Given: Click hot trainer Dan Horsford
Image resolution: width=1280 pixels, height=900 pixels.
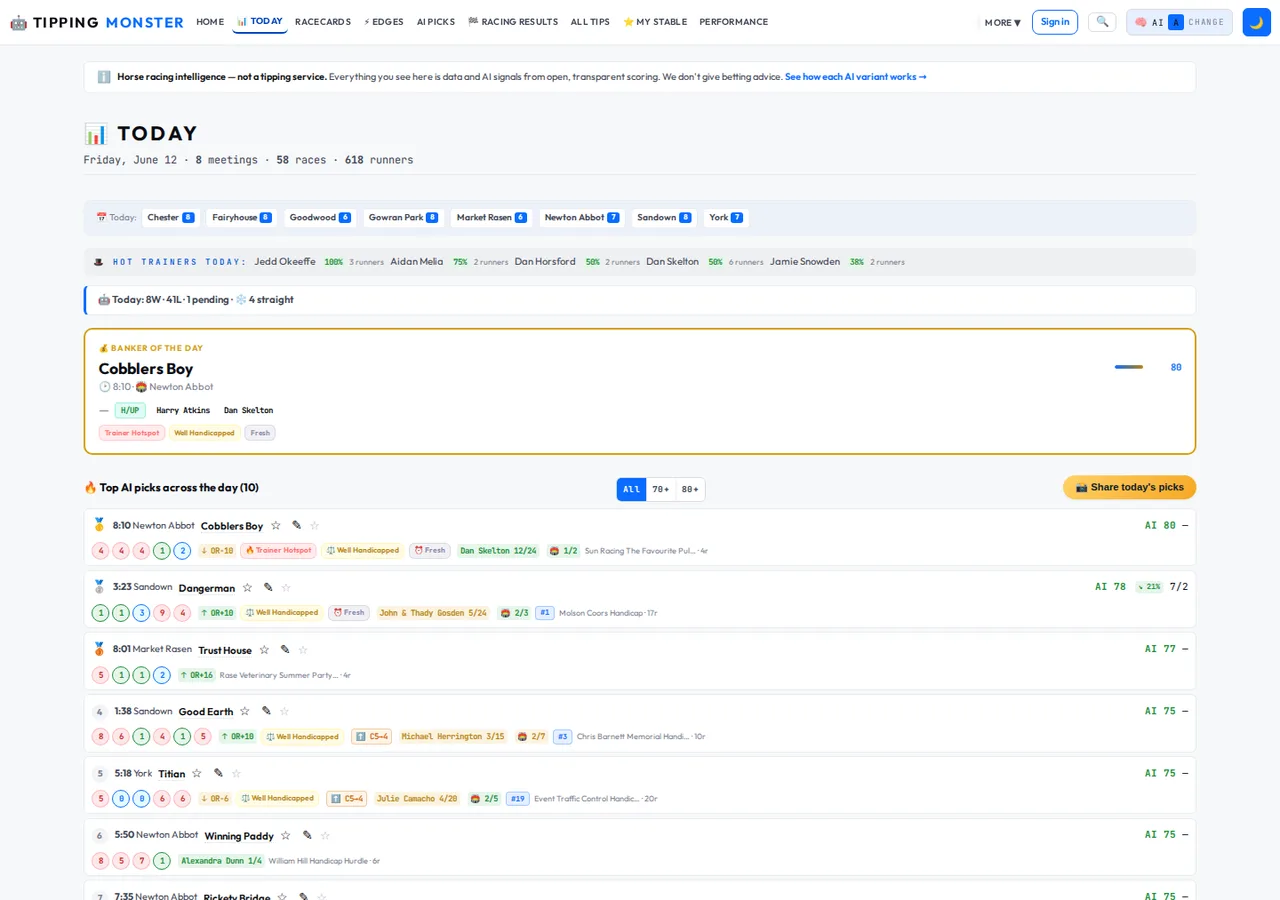Looking at the screenshot, I should tap(545, 262).
